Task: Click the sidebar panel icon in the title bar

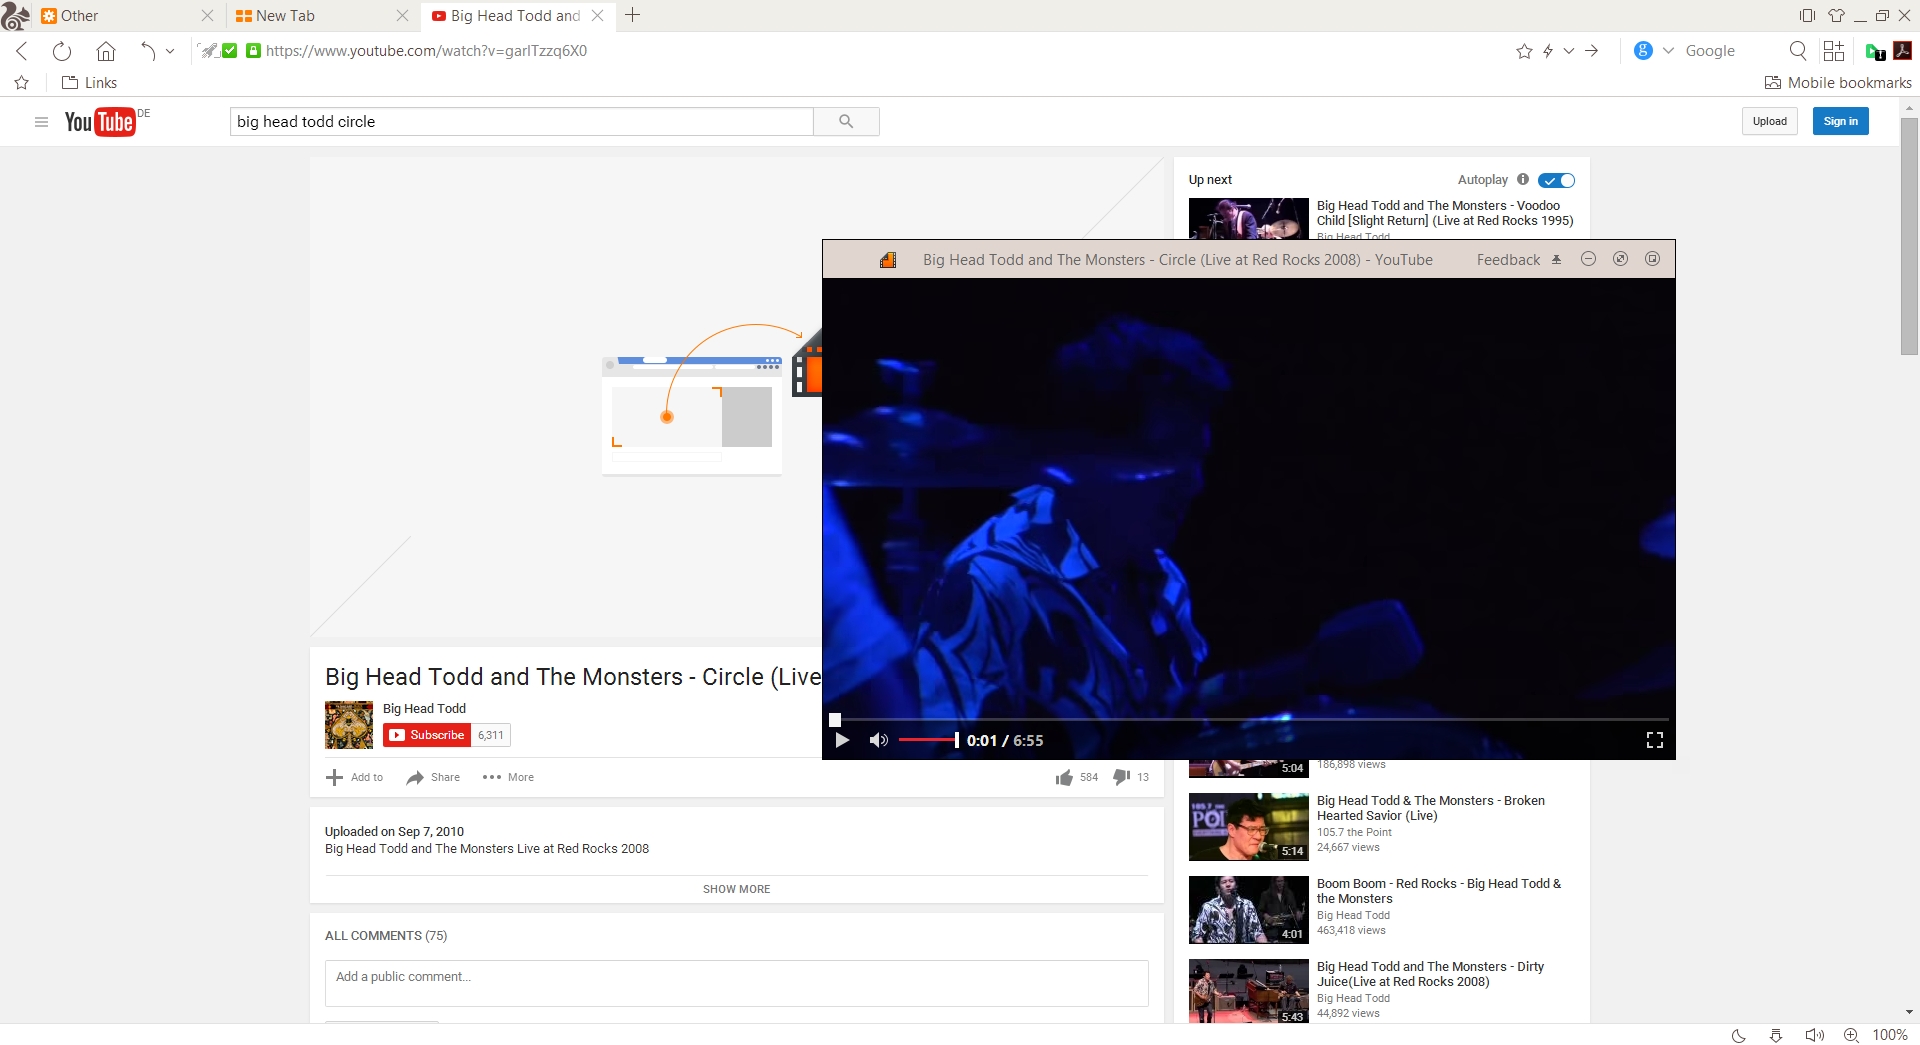Action: coord(1807,15)
